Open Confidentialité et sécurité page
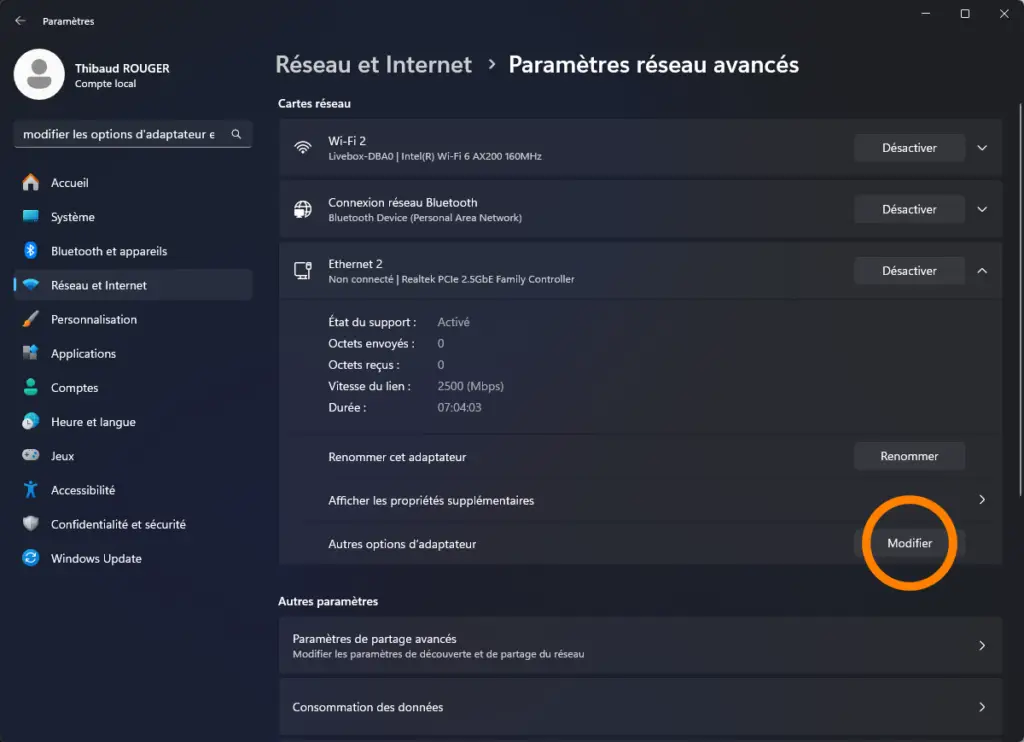This screenshot has height=742, width=1024. (133, 524)
